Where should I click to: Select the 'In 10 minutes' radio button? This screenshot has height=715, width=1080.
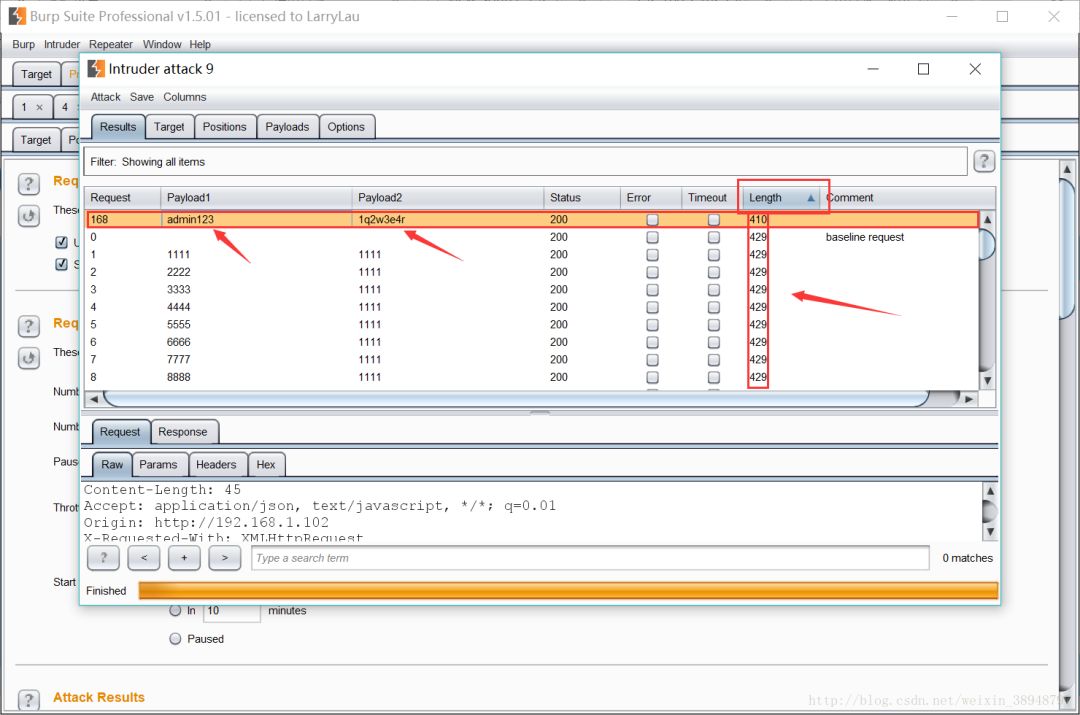point(176,610)
